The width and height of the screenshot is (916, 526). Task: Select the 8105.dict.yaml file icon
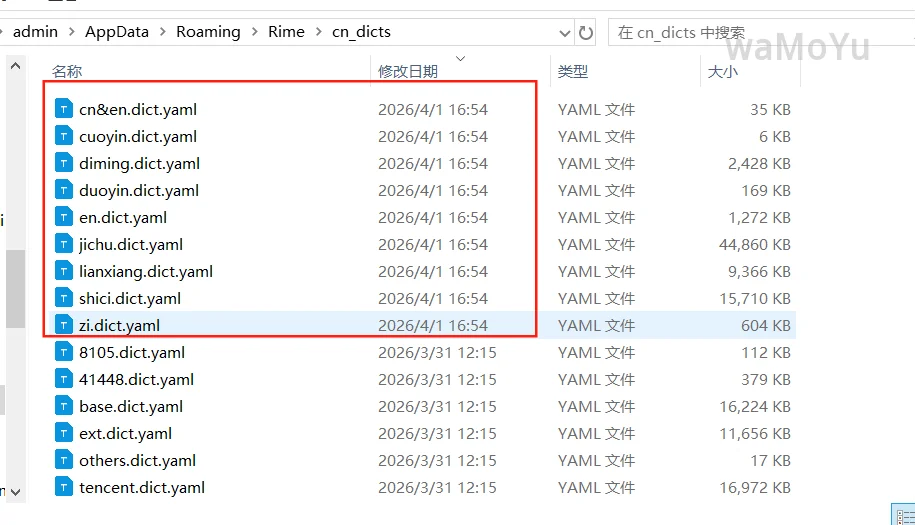tap(64, 352)
